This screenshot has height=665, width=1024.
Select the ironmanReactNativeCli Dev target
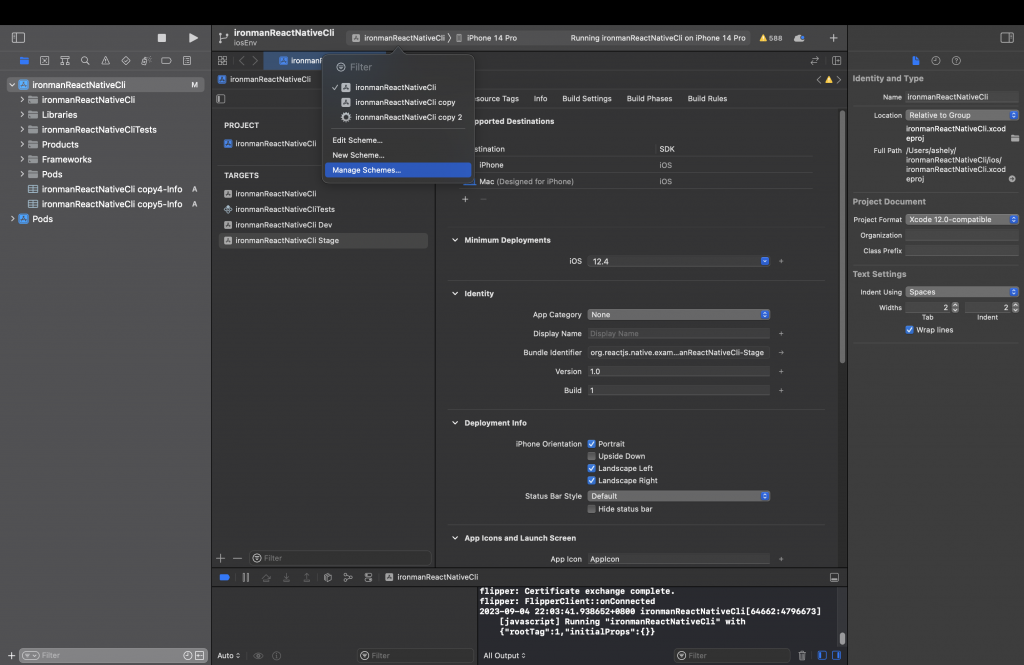(283, 225)
